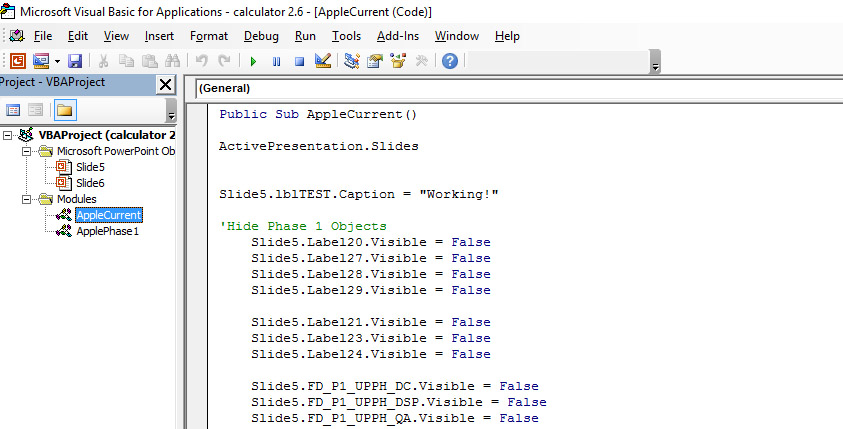Toggle Folders view in Project panel
843x429 pixels.
[x=65, y=110]
